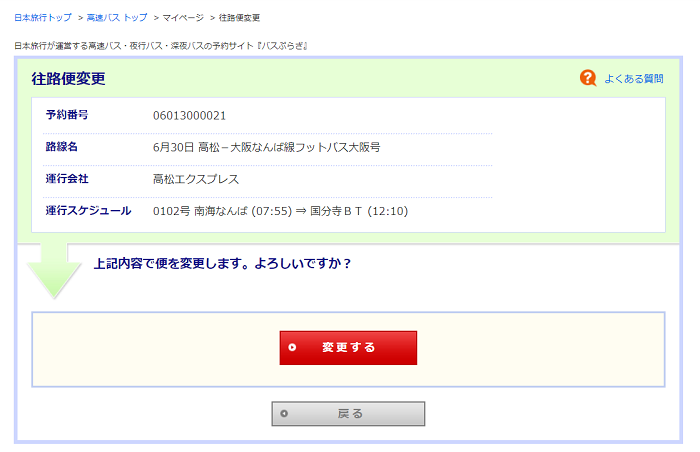Click the 高松－大阪なんば線 route name text
The image size is (700, 452).
[x=266, y=147]
